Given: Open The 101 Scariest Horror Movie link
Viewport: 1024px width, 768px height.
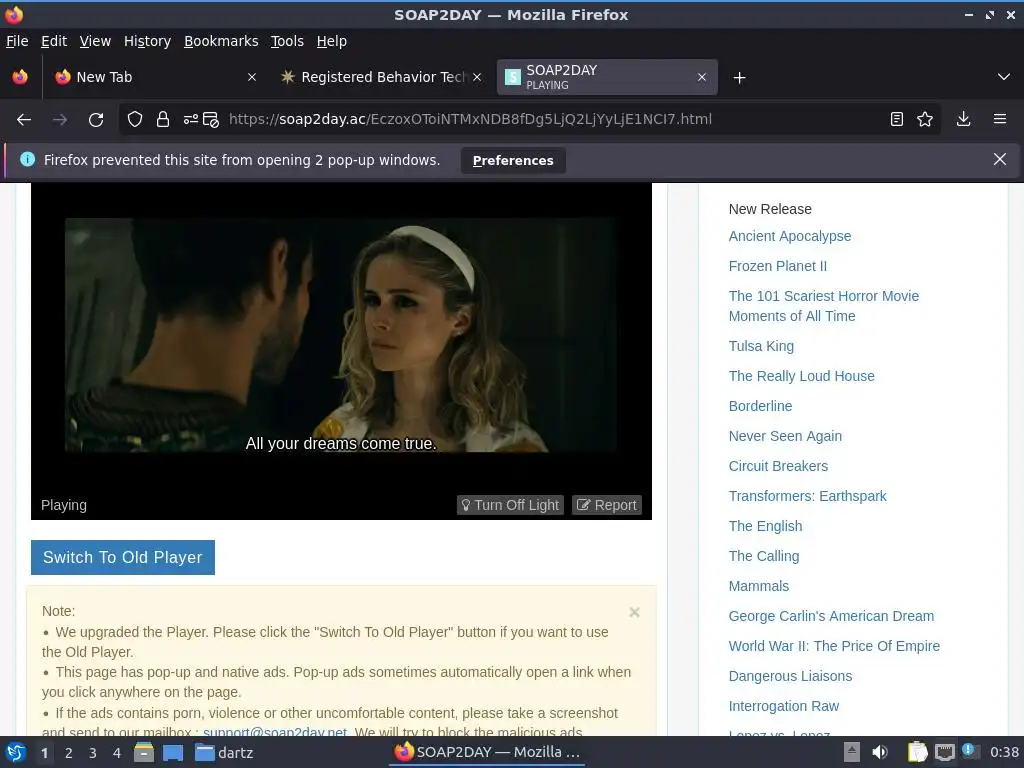Looking at the screenshot, I should [x=824, y=306].
